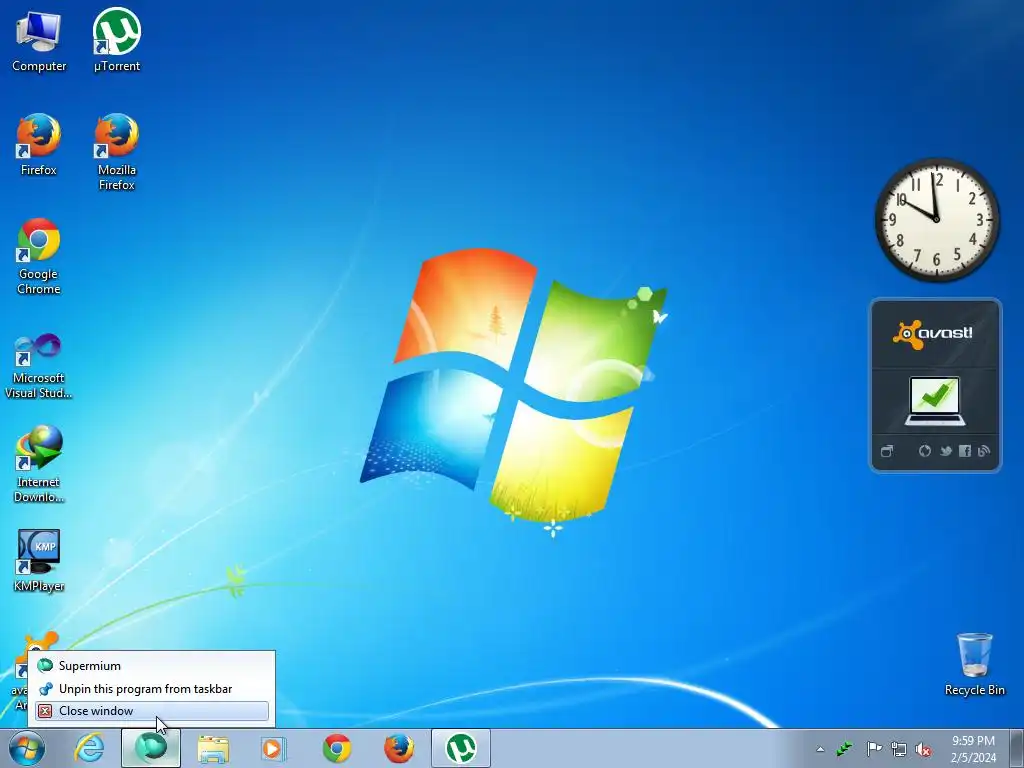
Task: Launch Google Chrome from the taskbar
Action: [x=337, y=748]
